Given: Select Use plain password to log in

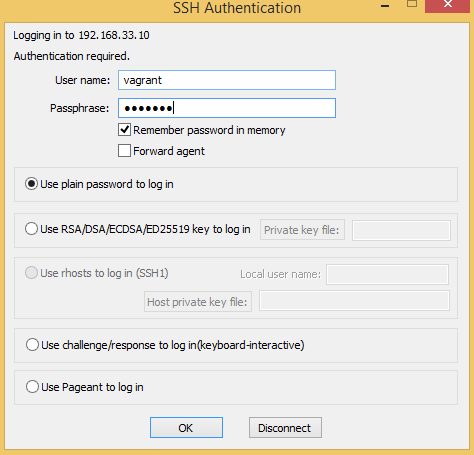Looking at the screenshot, I should click(31, 184).
